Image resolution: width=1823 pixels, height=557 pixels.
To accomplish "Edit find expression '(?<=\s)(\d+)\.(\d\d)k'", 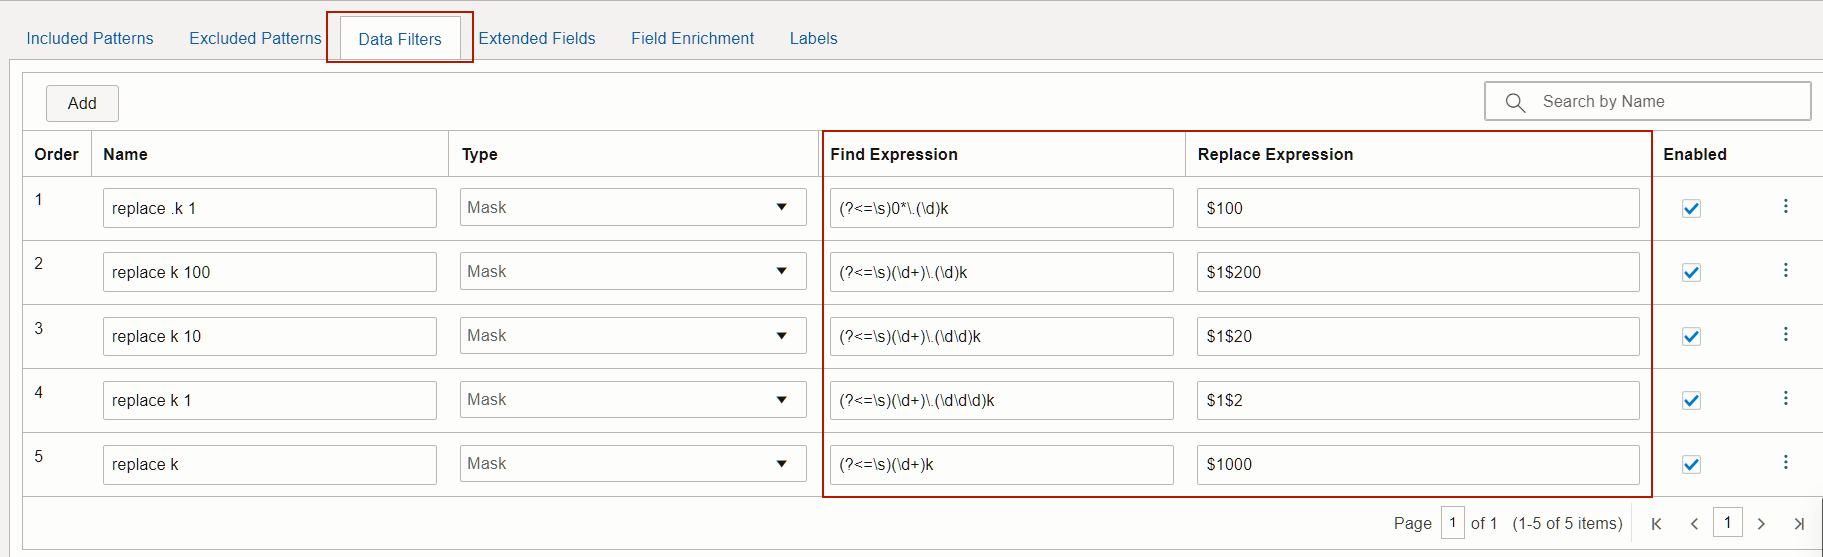I will click(x=1002, y=336).
